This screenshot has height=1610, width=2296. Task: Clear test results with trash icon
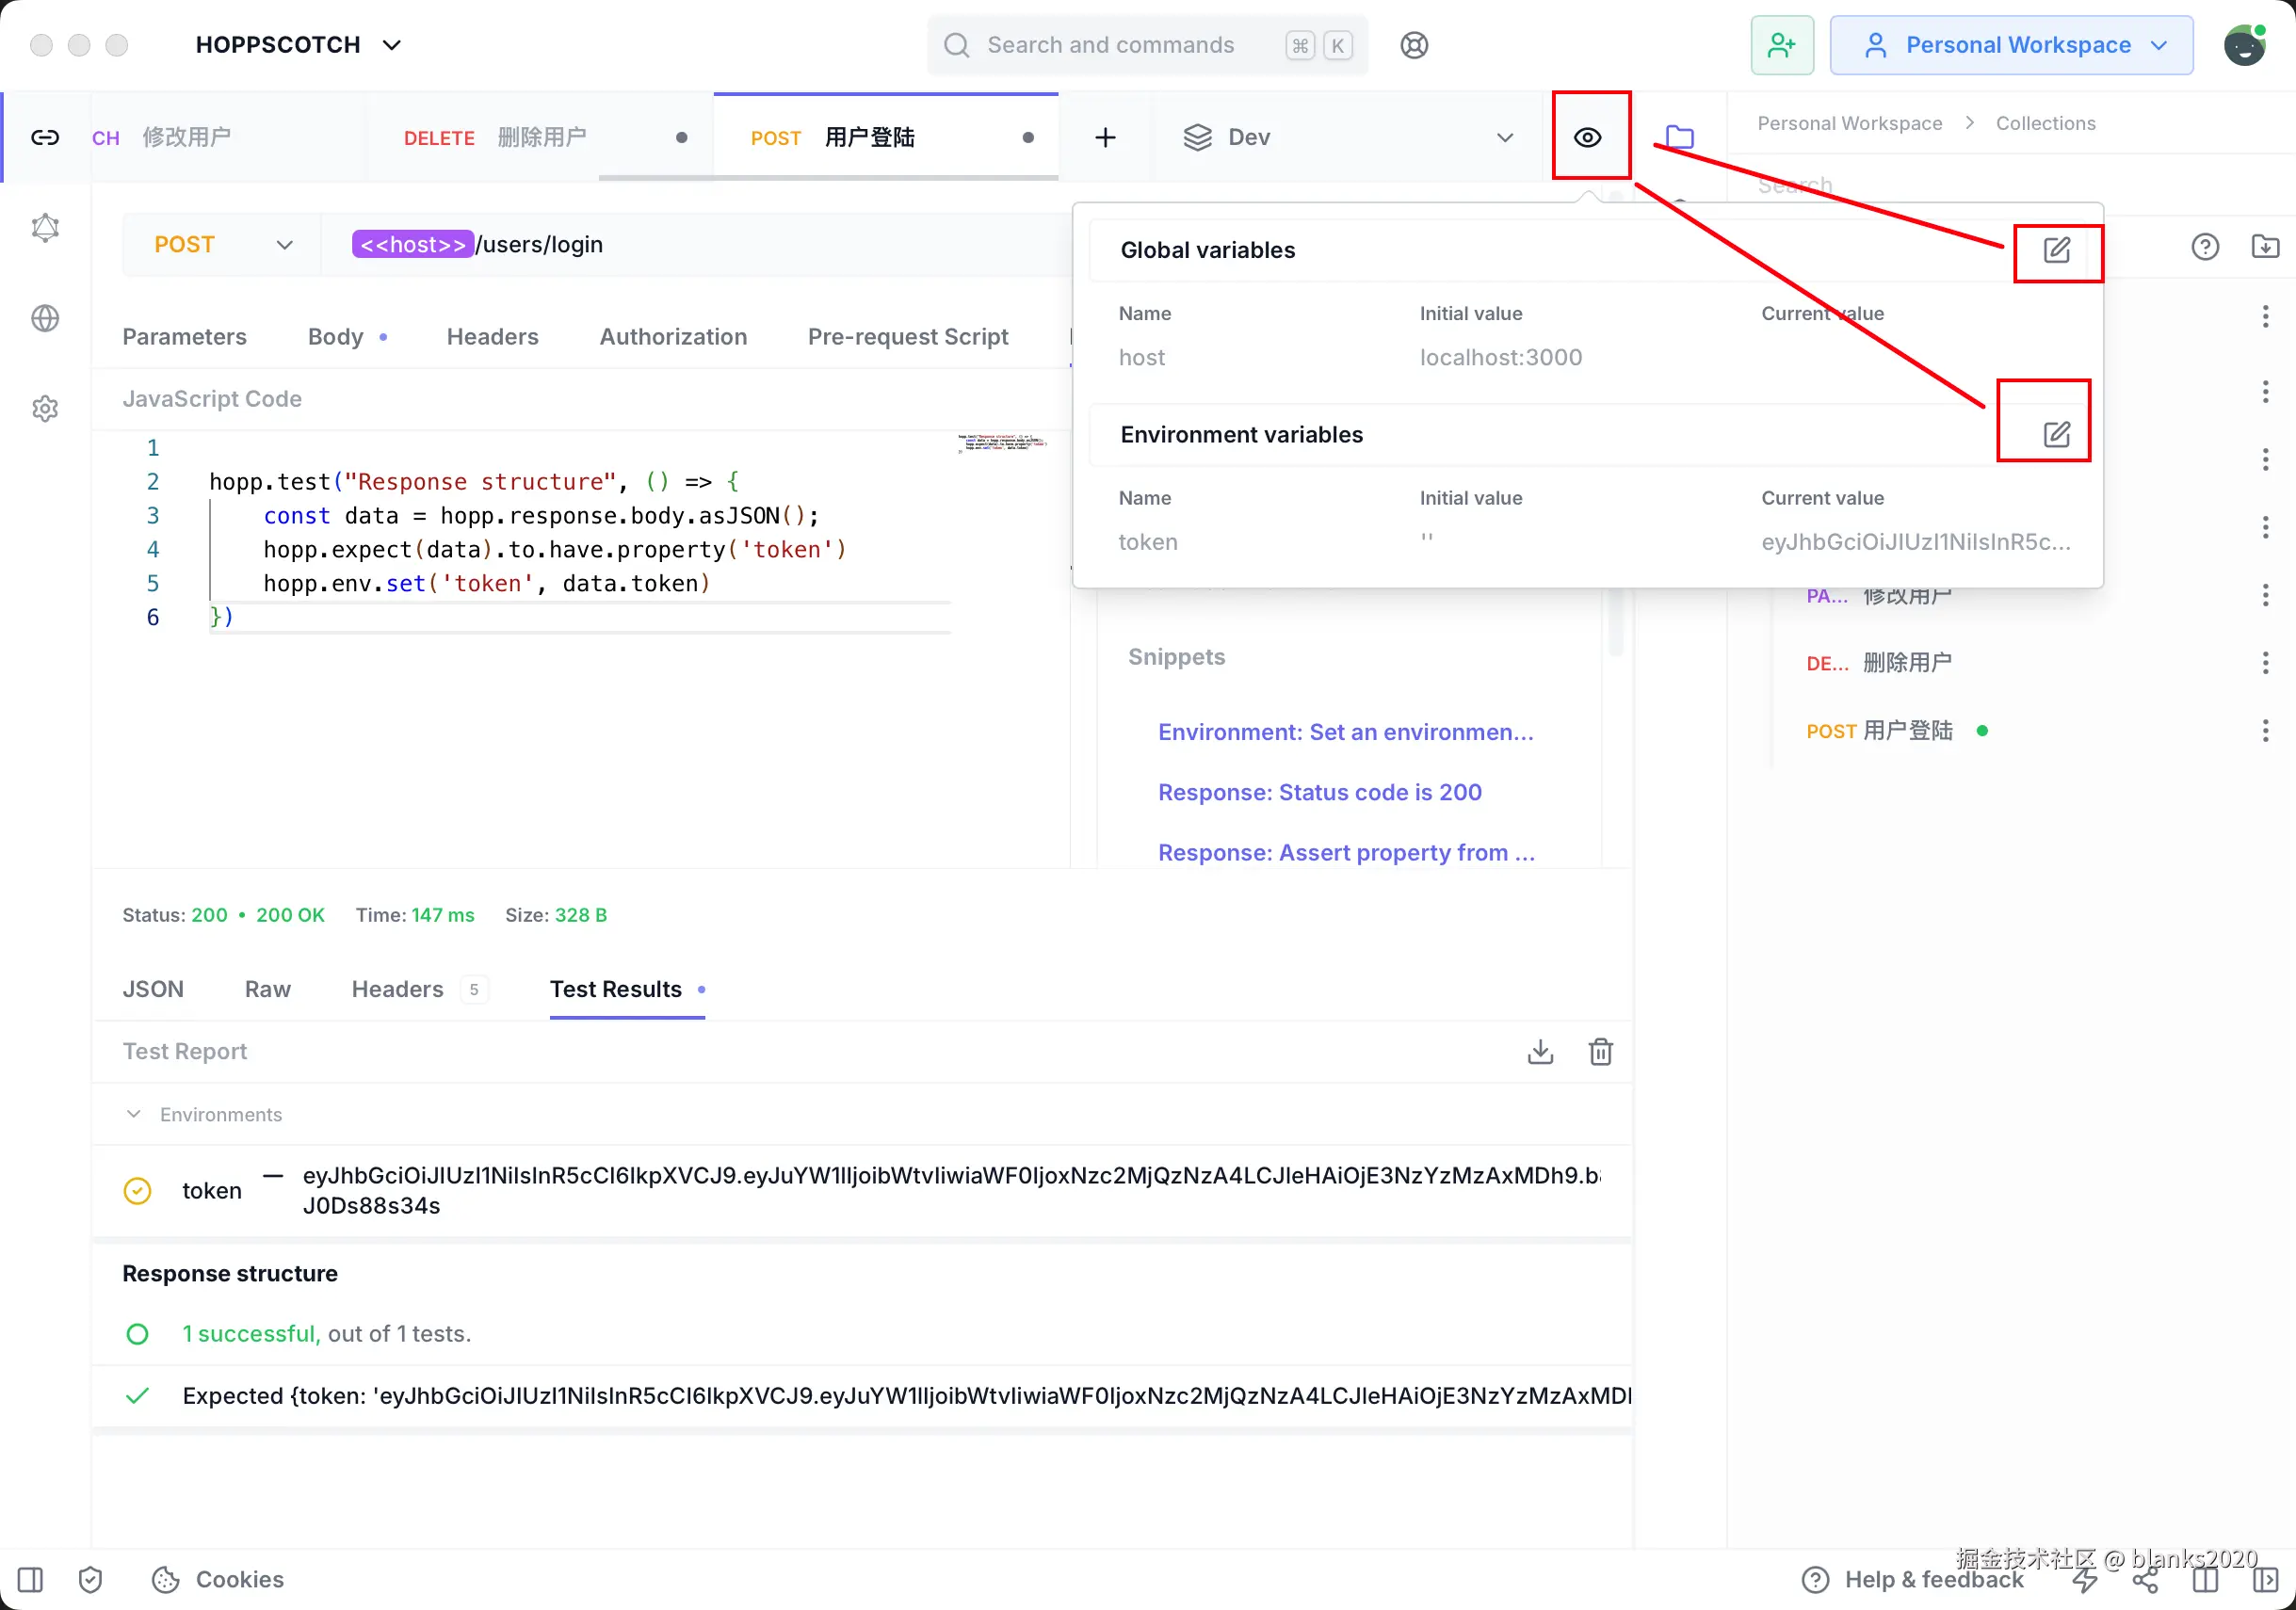(1600, 1051)
